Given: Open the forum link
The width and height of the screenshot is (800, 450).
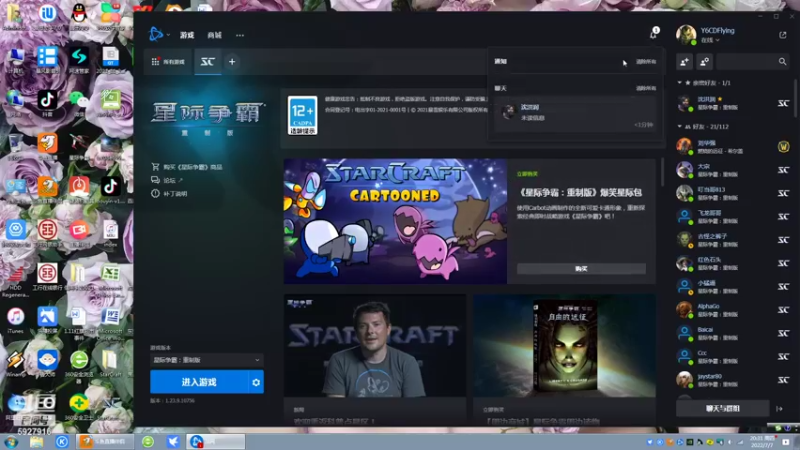Looking at the screenshot, I should click(x=167, y=180).
